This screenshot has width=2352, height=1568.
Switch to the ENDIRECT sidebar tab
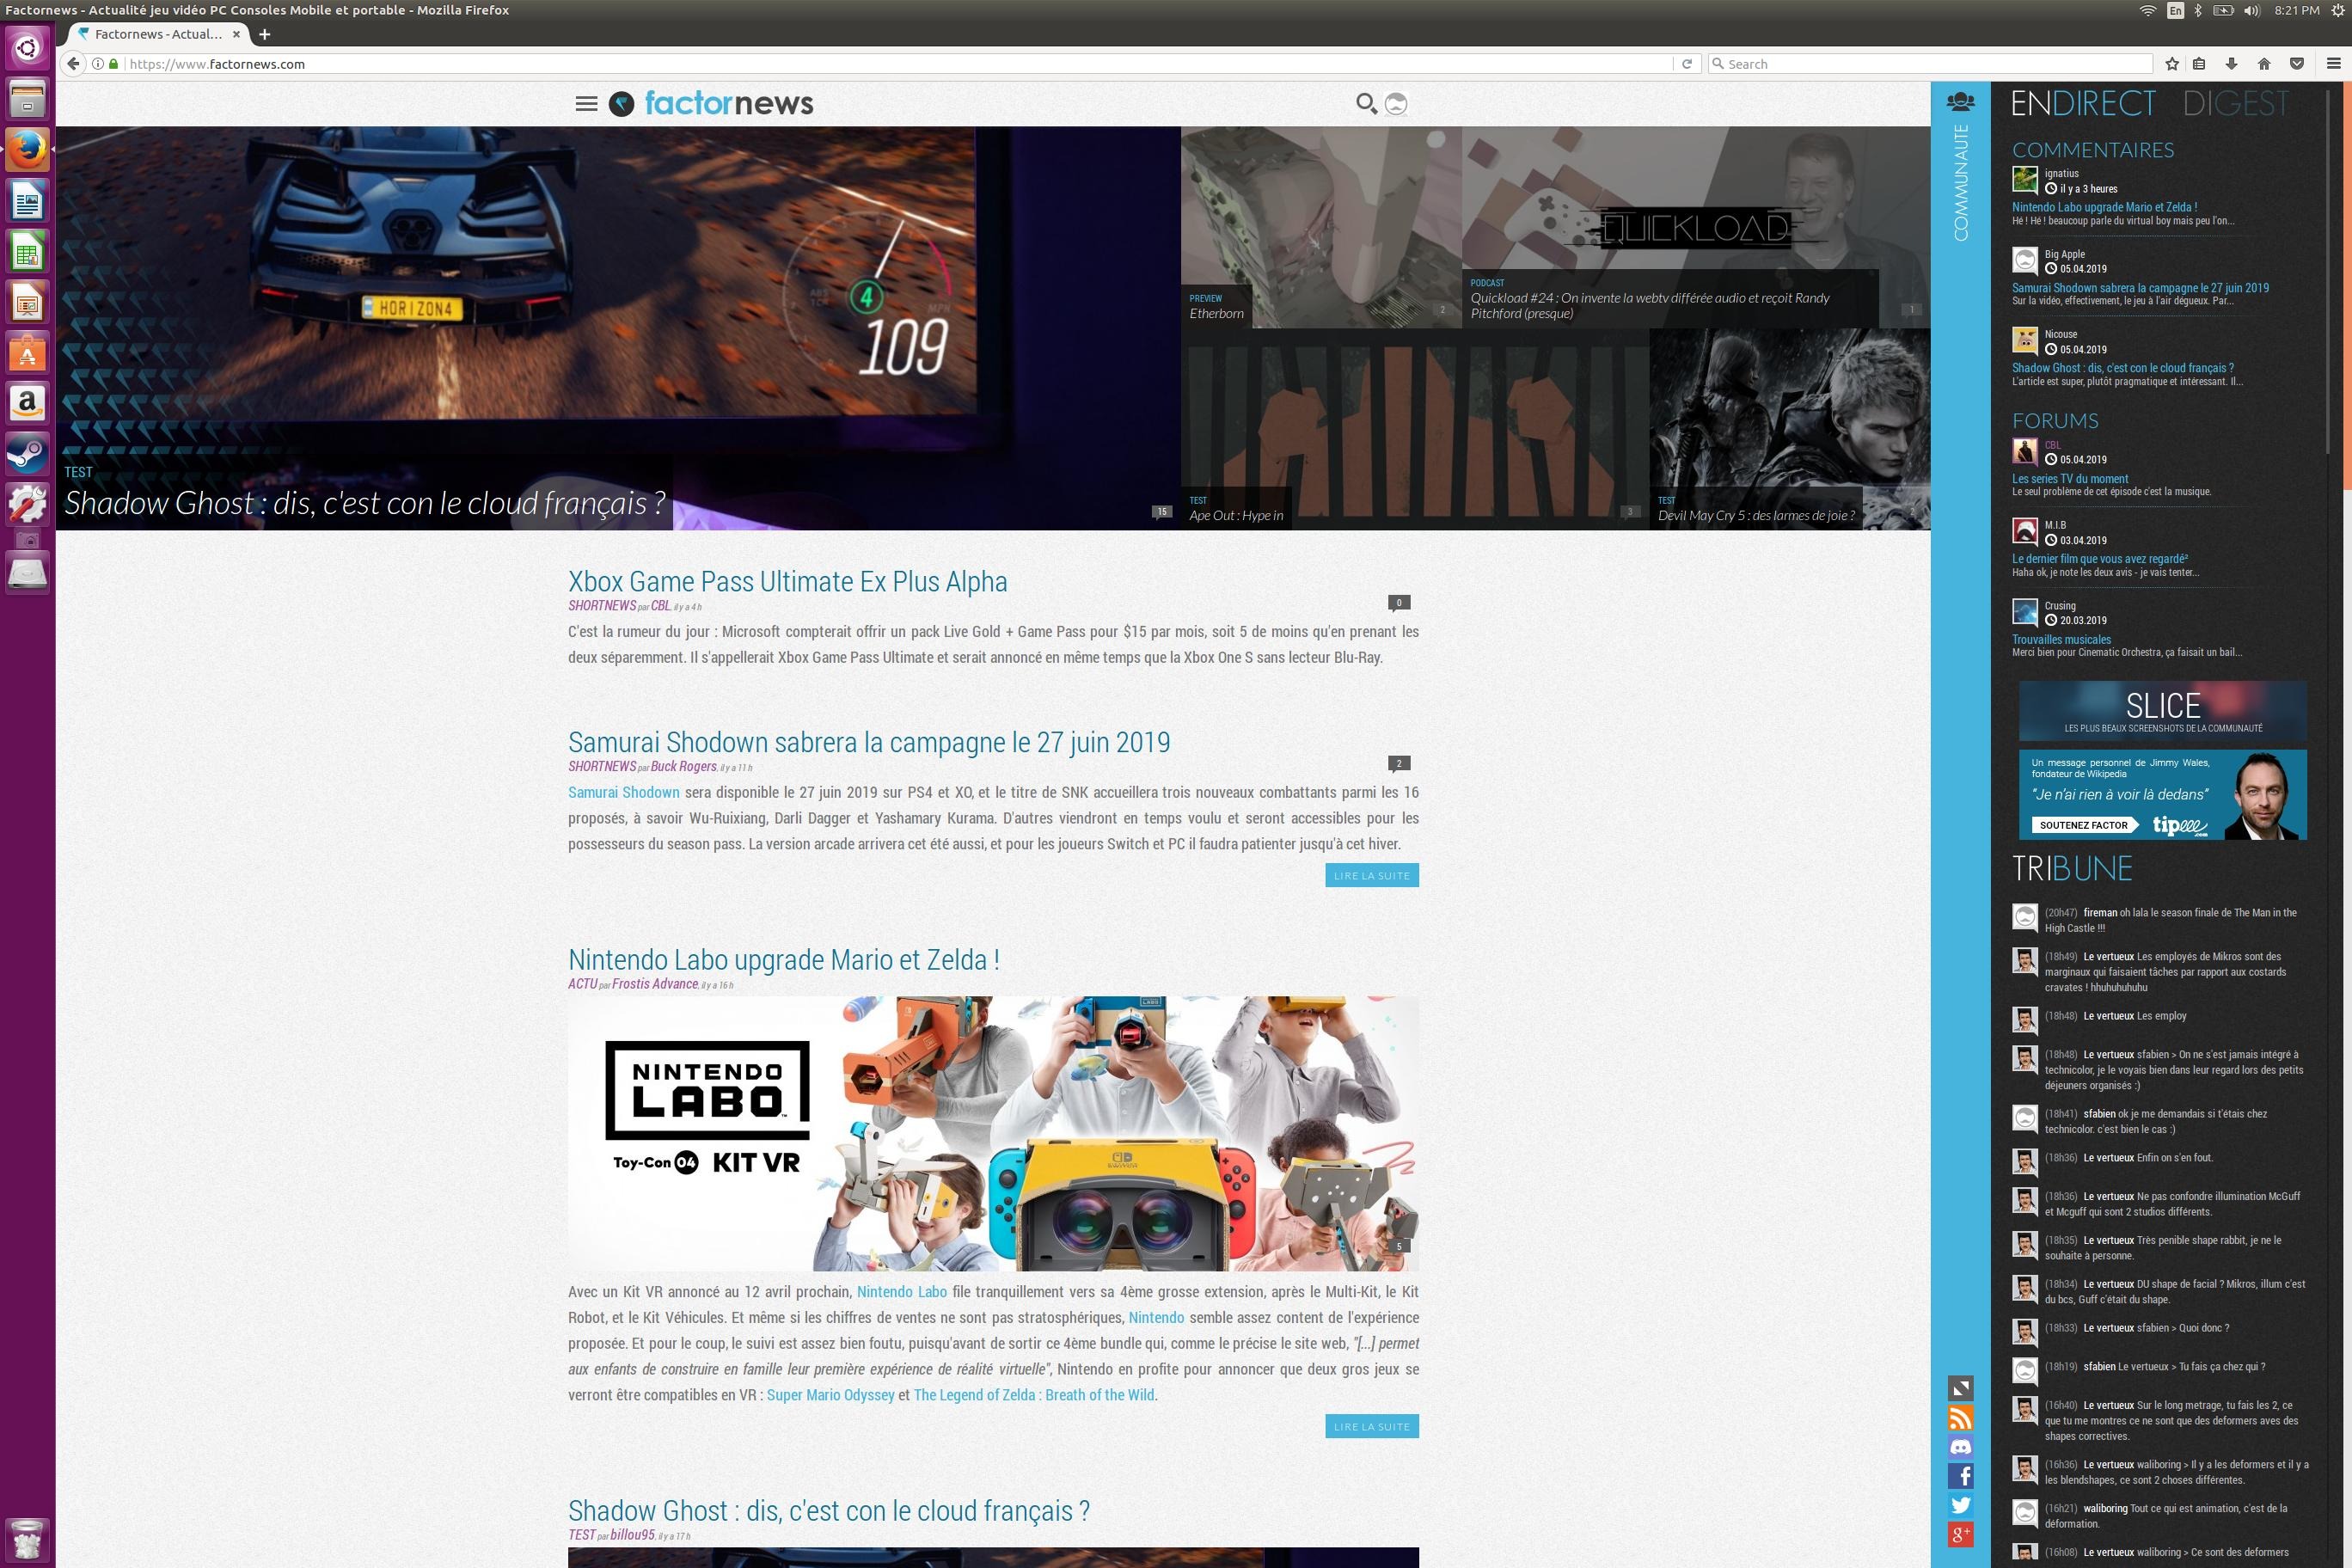coord(2082,103)
